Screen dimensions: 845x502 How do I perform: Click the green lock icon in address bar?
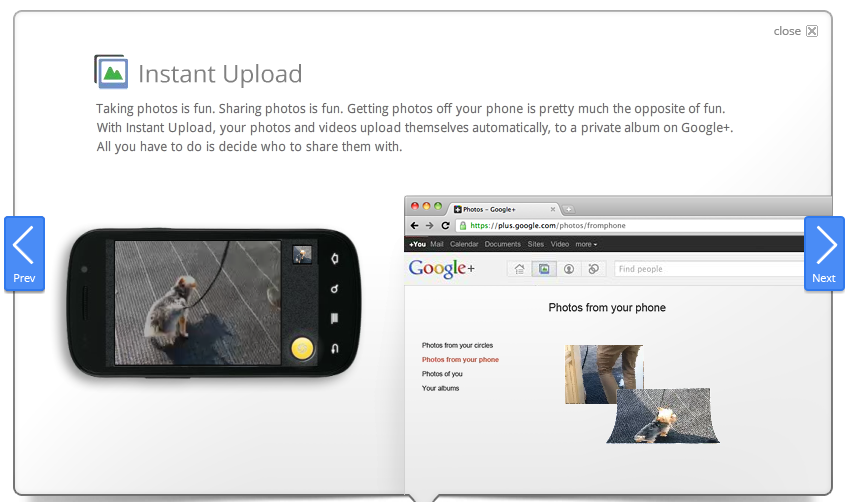[462, 226]
